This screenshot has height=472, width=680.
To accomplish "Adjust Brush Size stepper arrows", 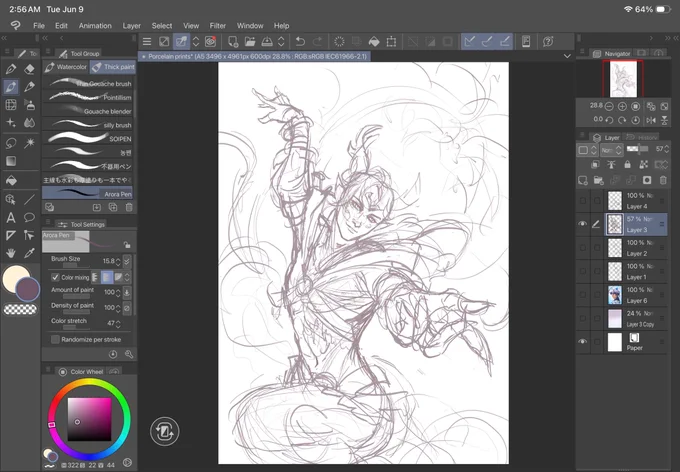I will pos(118,261).
